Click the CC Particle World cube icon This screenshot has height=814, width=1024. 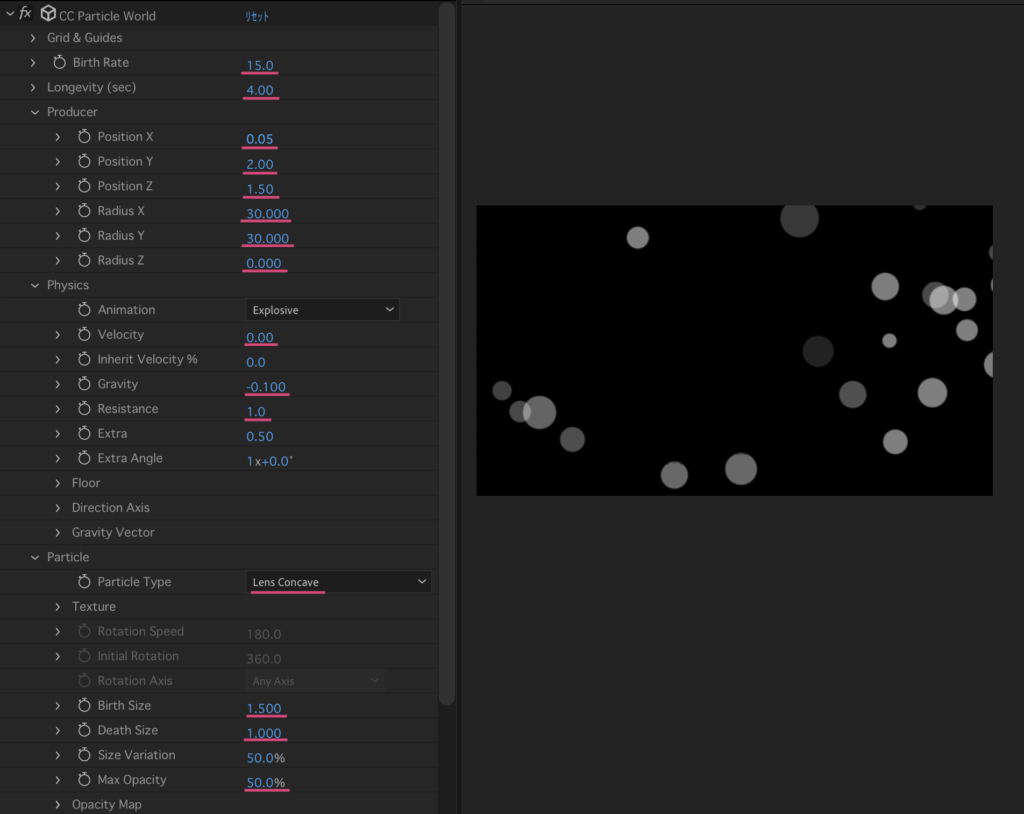click(x=48, y=14)
